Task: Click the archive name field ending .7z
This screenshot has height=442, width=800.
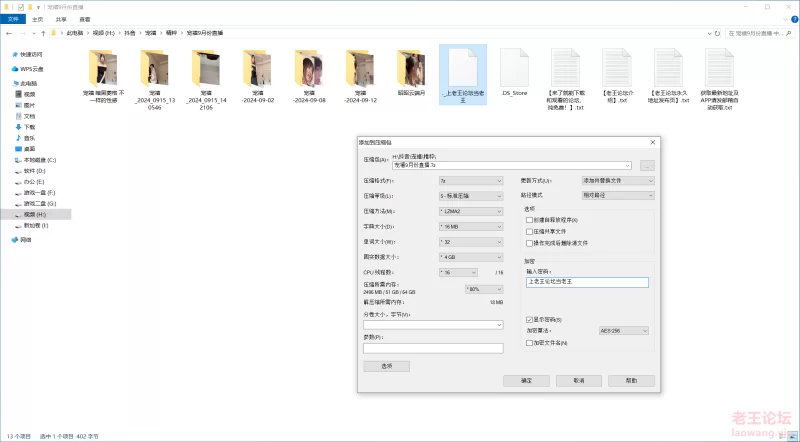Action: click(x=512, y=165)
